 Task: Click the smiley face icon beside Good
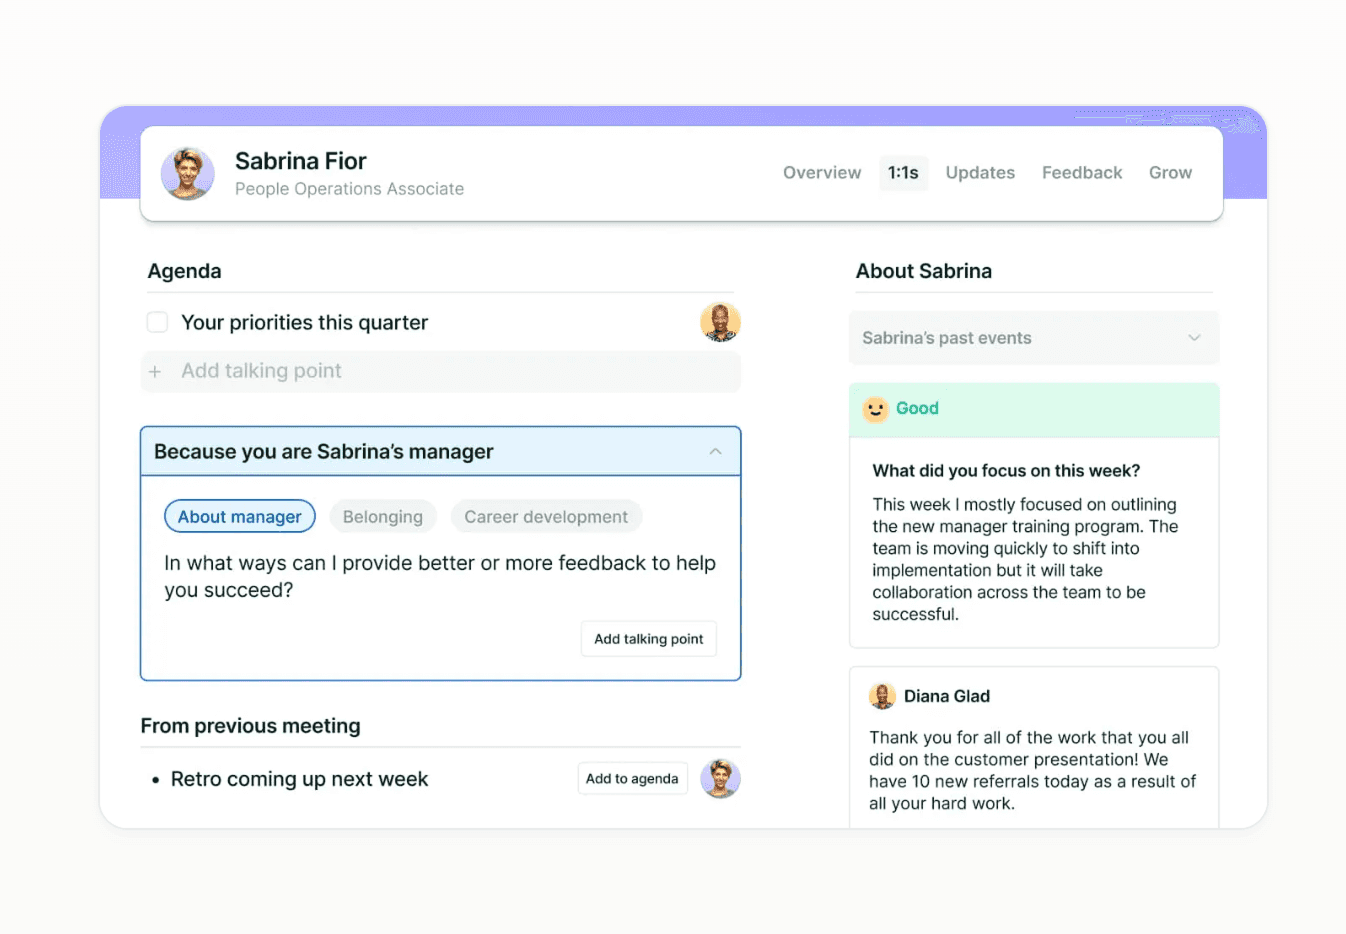click(875, 409)
